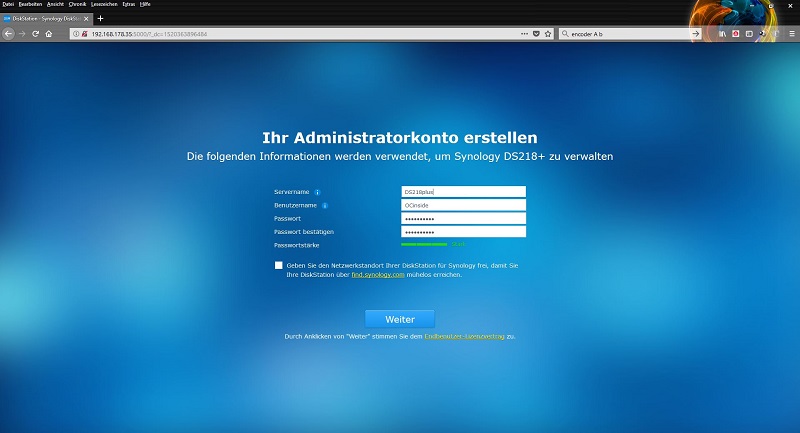800x433 pixels.
Task: Click the heading Ihr Administratorkonto erstellen
Action: click(399, 138)
